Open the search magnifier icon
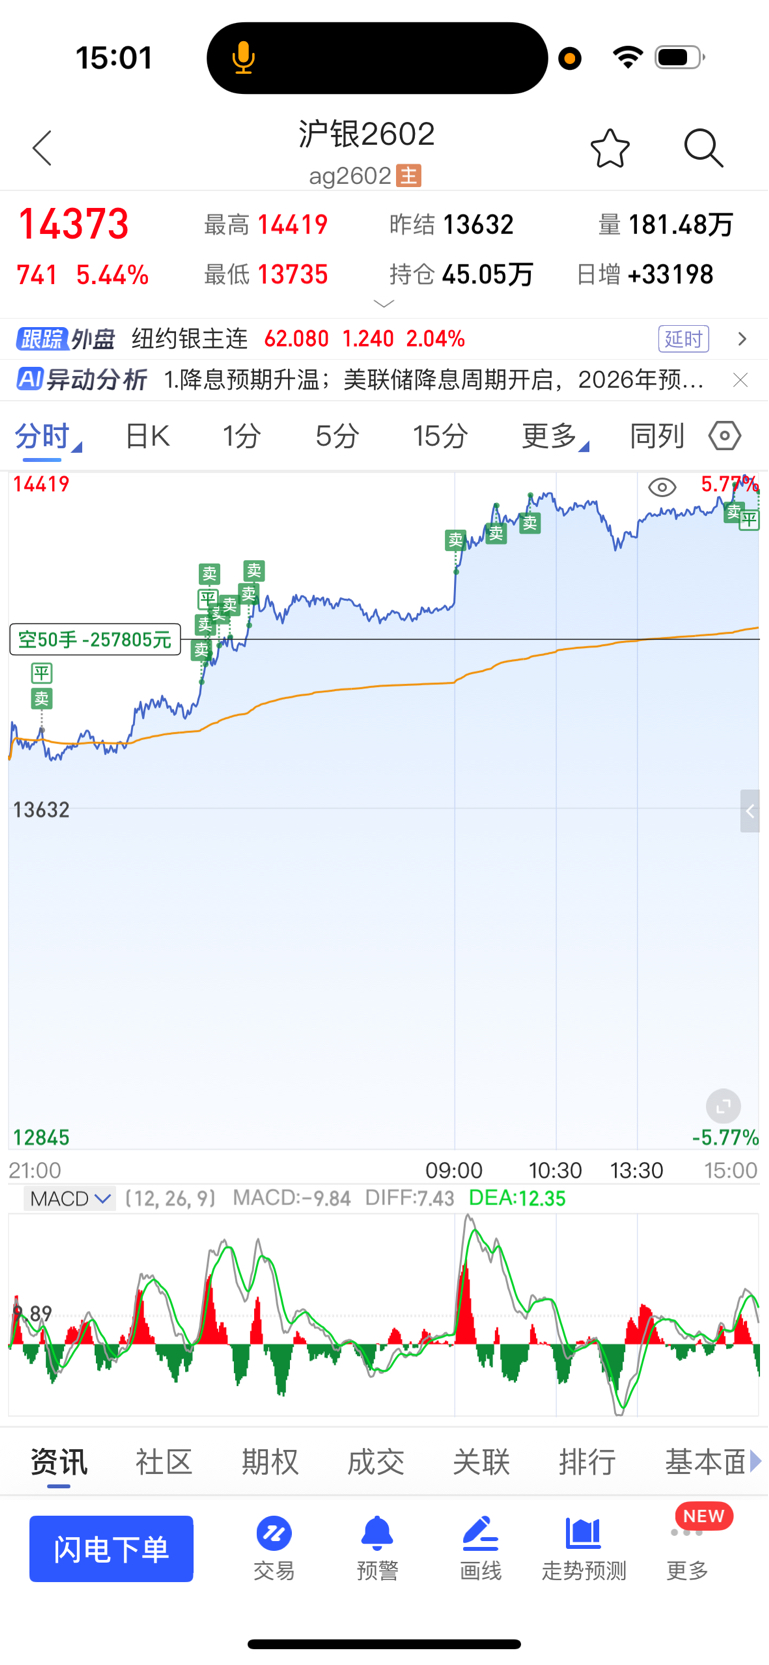769x1665 pixels. click(x=703, y=148)
